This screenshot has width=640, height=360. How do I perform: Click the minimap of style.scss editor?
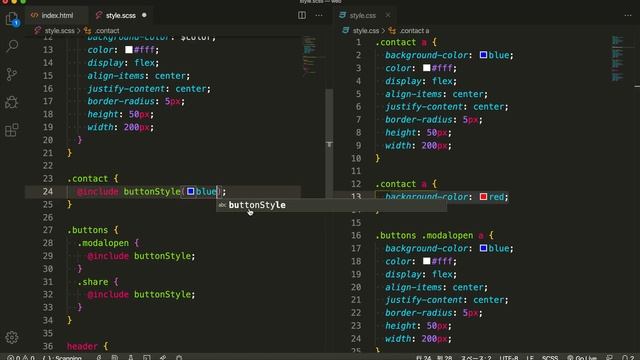313,56
